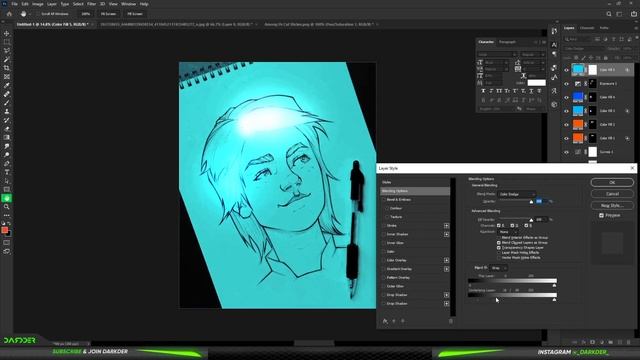Screen dimensions: 640x360
Task: Open font family dropdown in Character panel
Action: [497, 54]
